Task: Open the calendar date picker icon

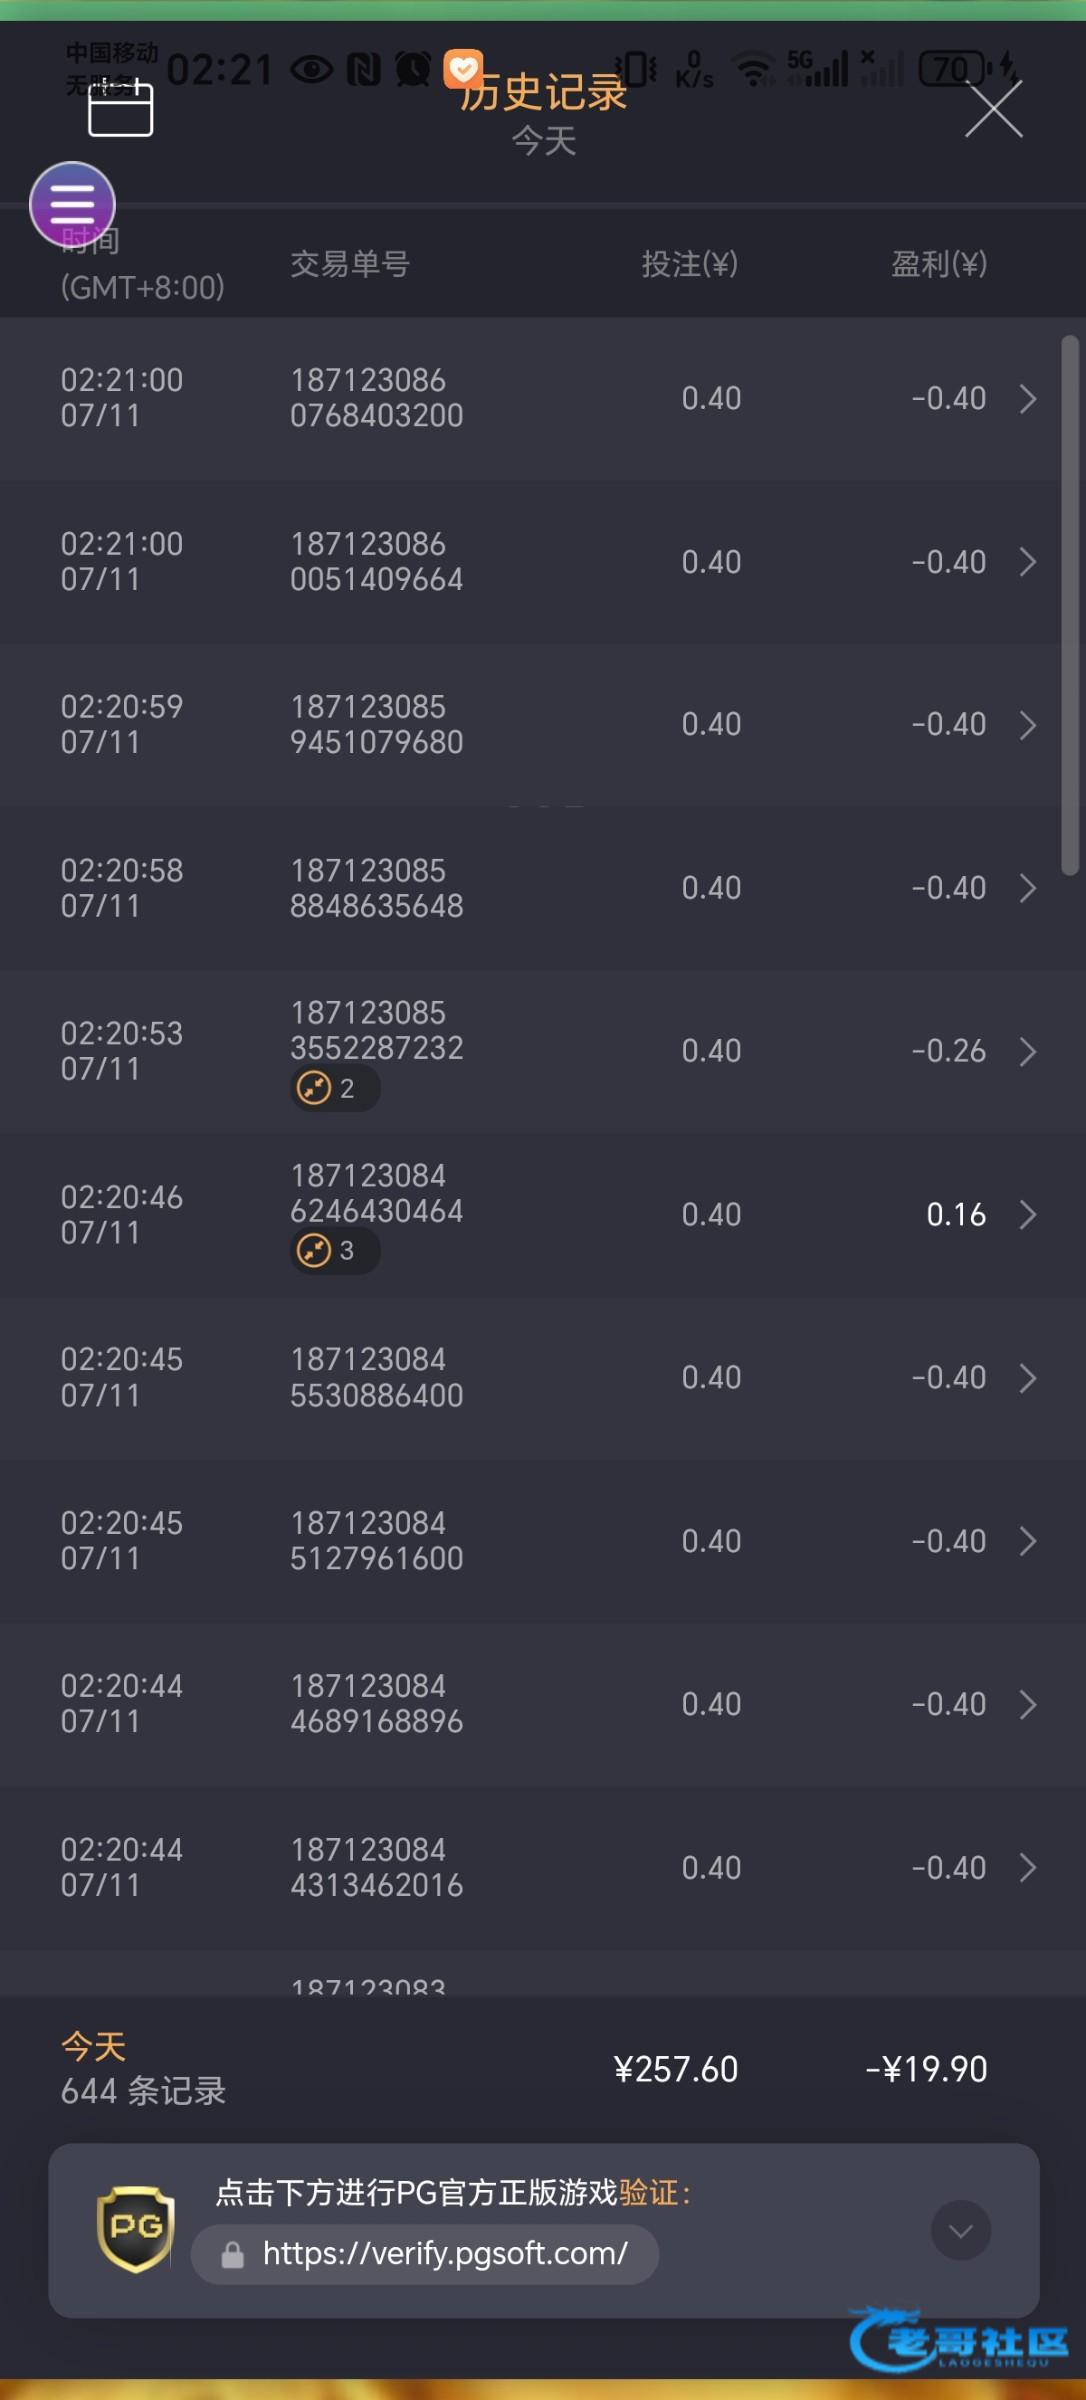Action: (120, 108)
